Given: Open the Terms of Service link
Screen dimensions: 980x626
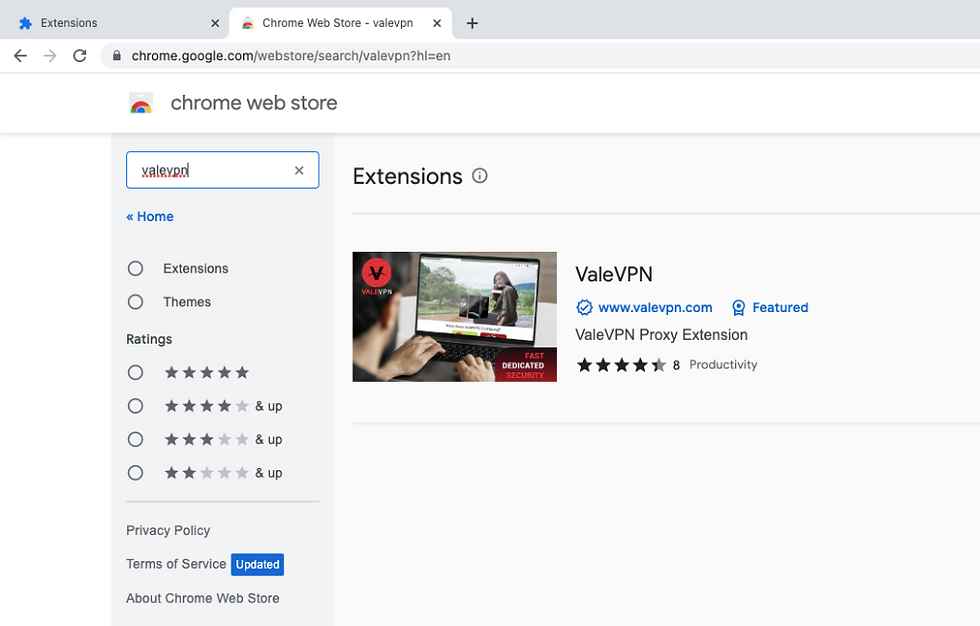Looking at the screenshot, I should (176, 564).
